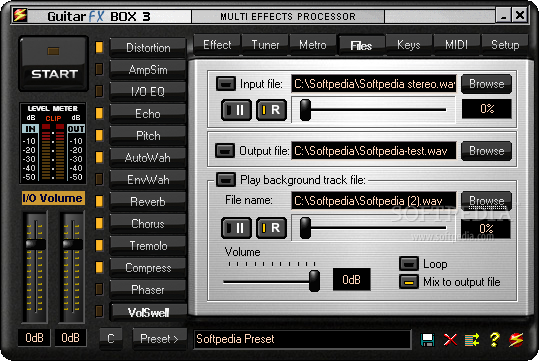Select the VolSwell effect button

148,312
